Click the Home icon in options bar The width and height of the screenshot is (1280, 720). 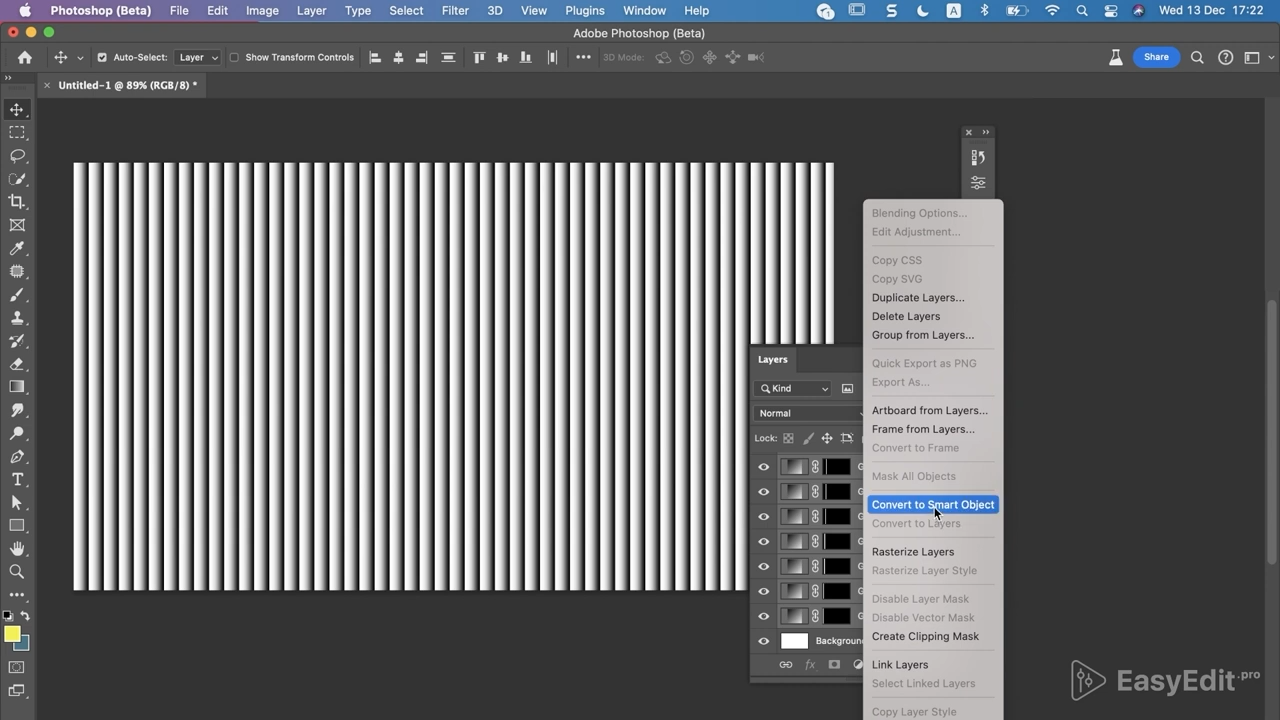click(25, 58)
